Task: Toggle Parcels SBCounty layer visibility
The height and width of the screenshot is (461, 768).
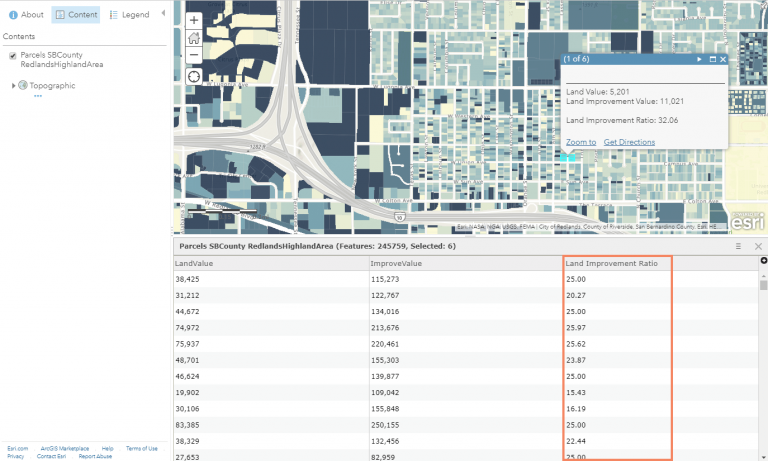Action: [x=13, y=56]
